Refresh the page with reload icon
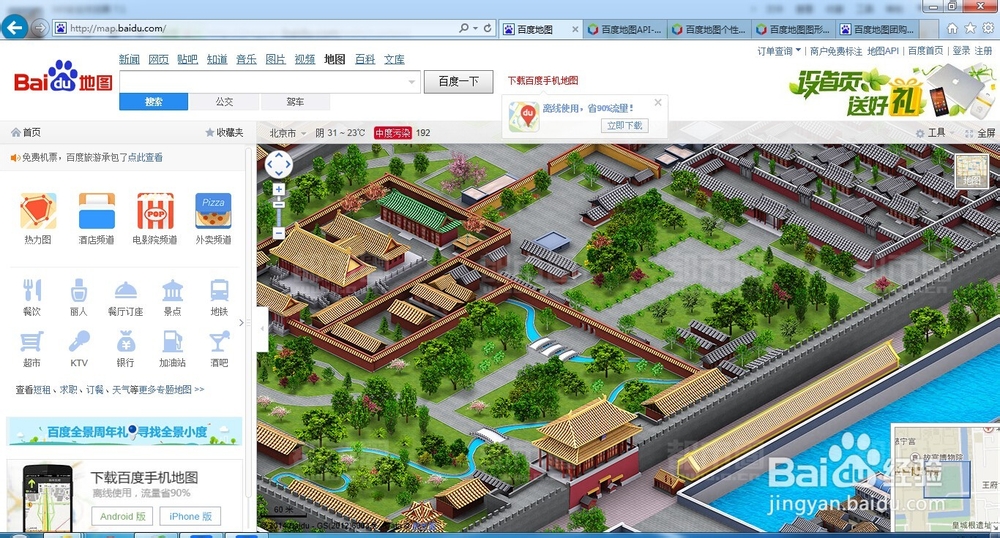1000x538 pixels. pyautogui.click(x=487, y=28)
